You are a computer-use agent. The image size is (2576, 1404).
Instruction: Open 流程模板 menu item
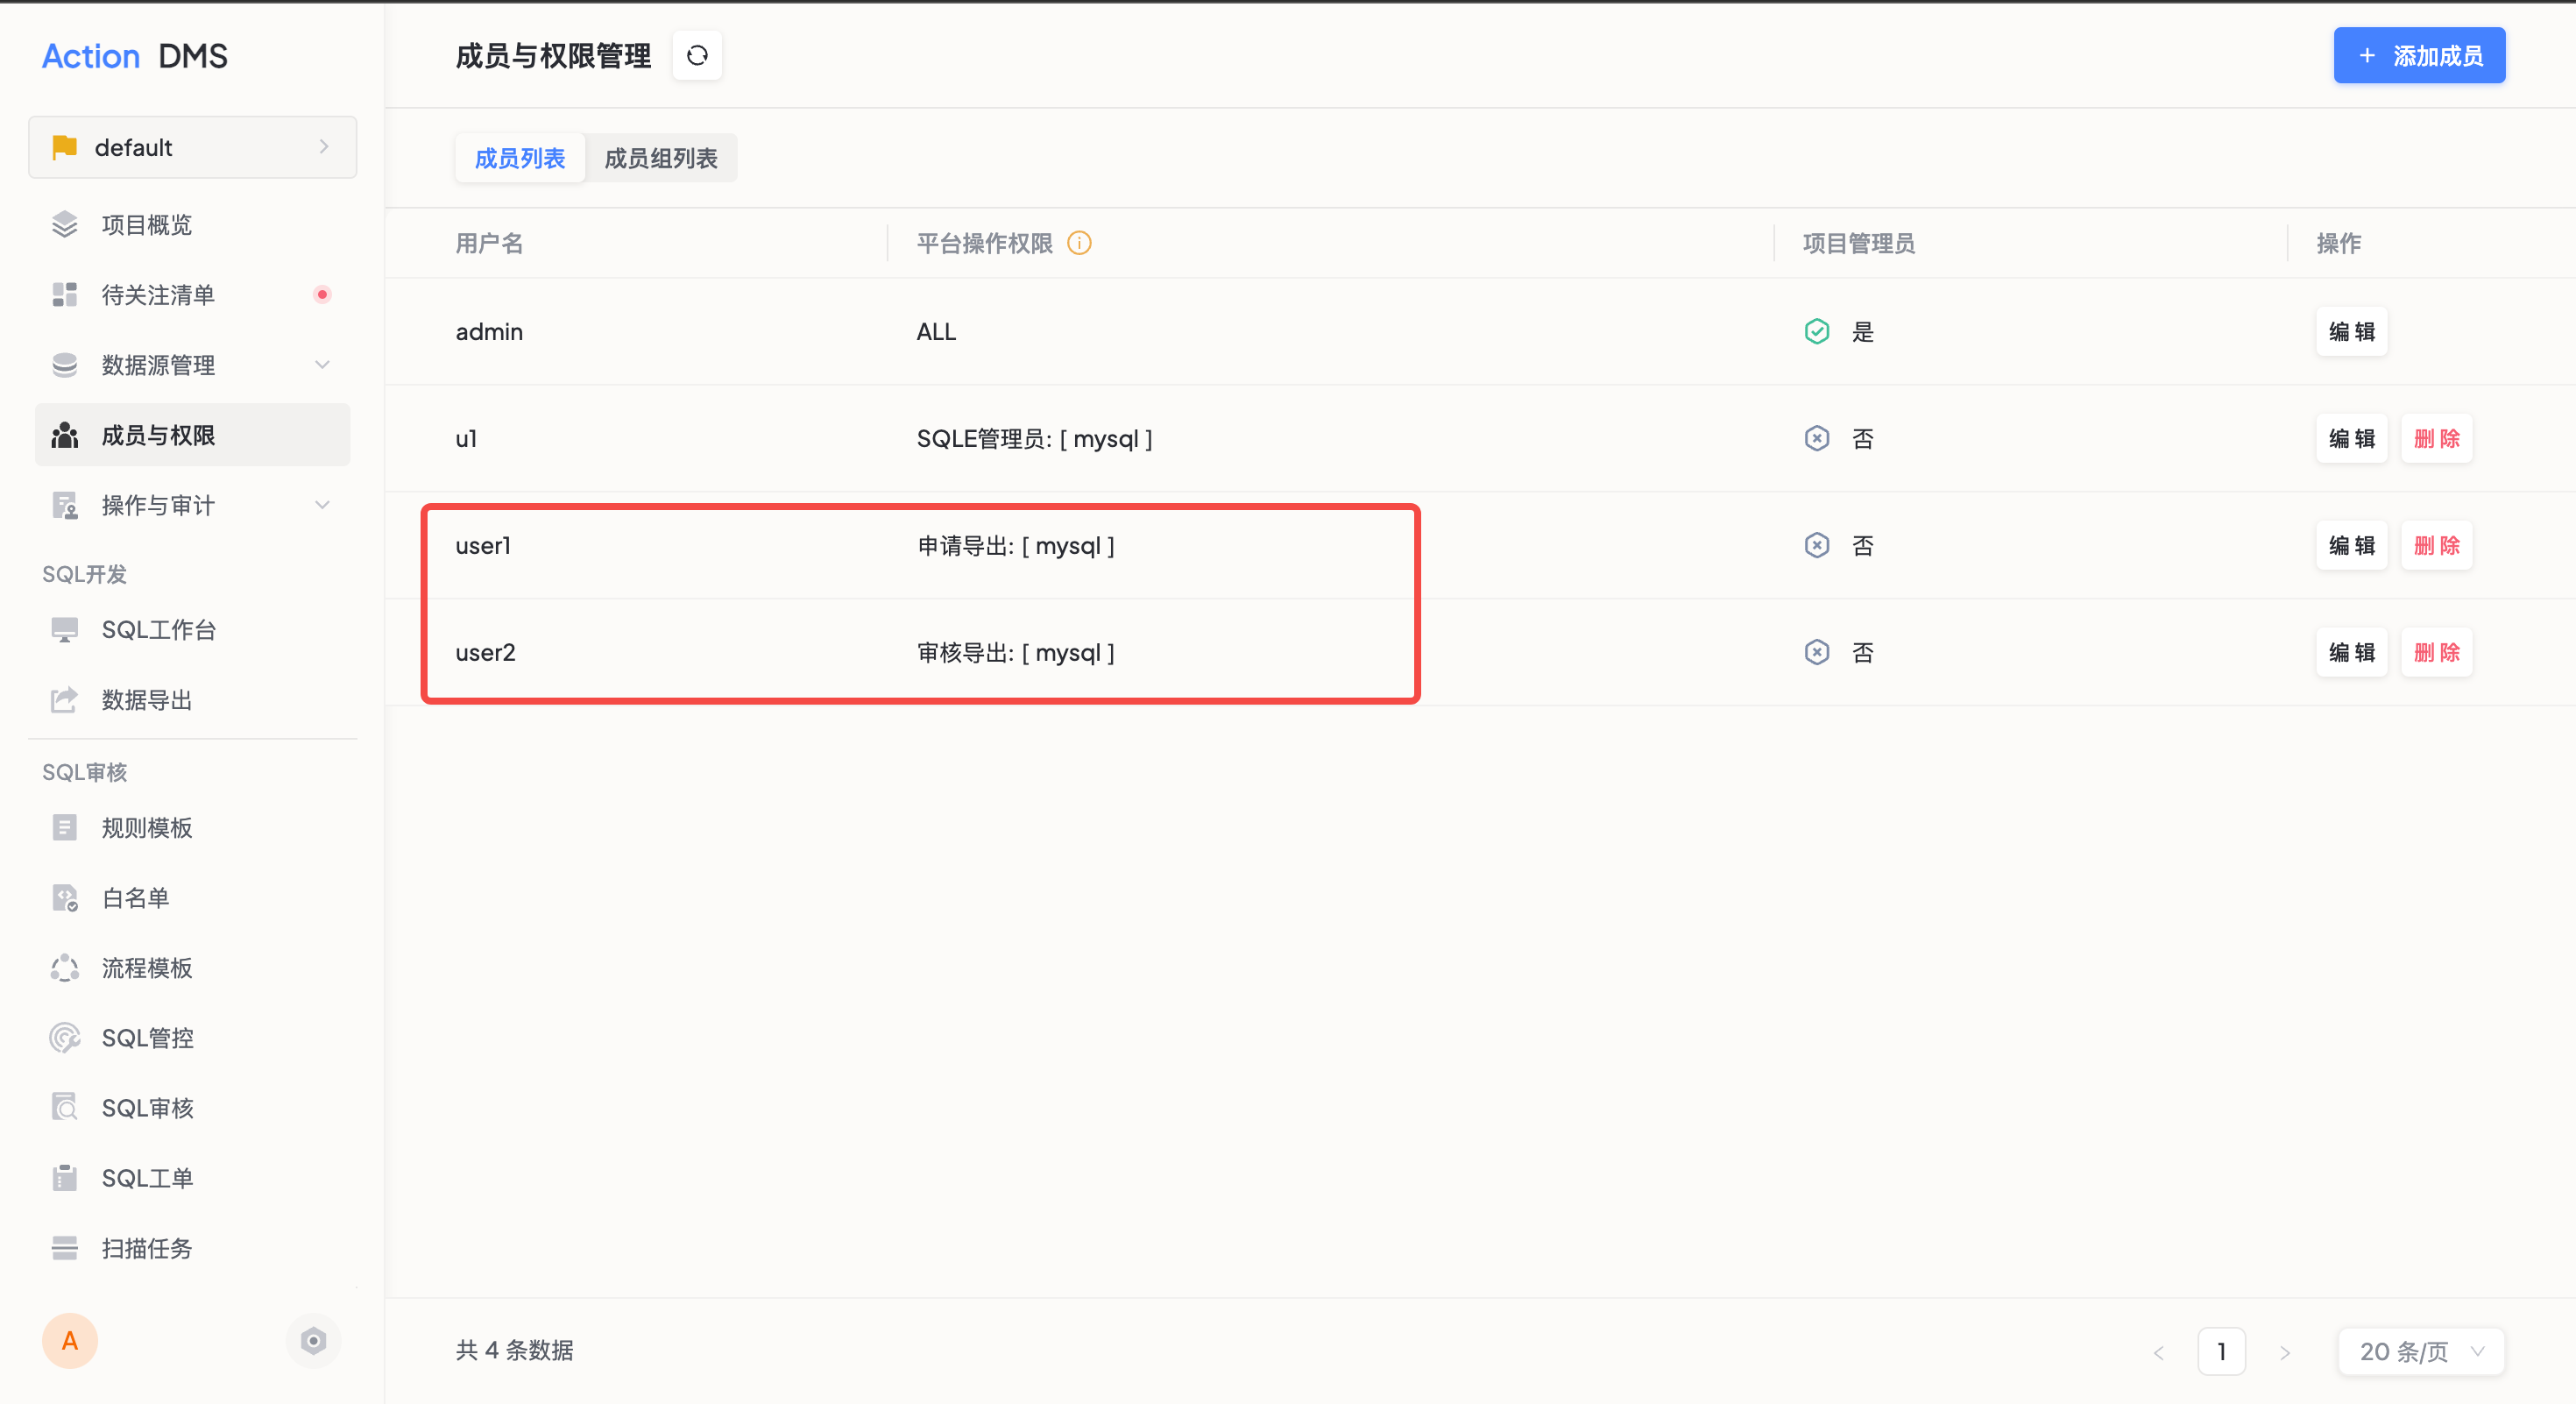click(x=193, y=968)
